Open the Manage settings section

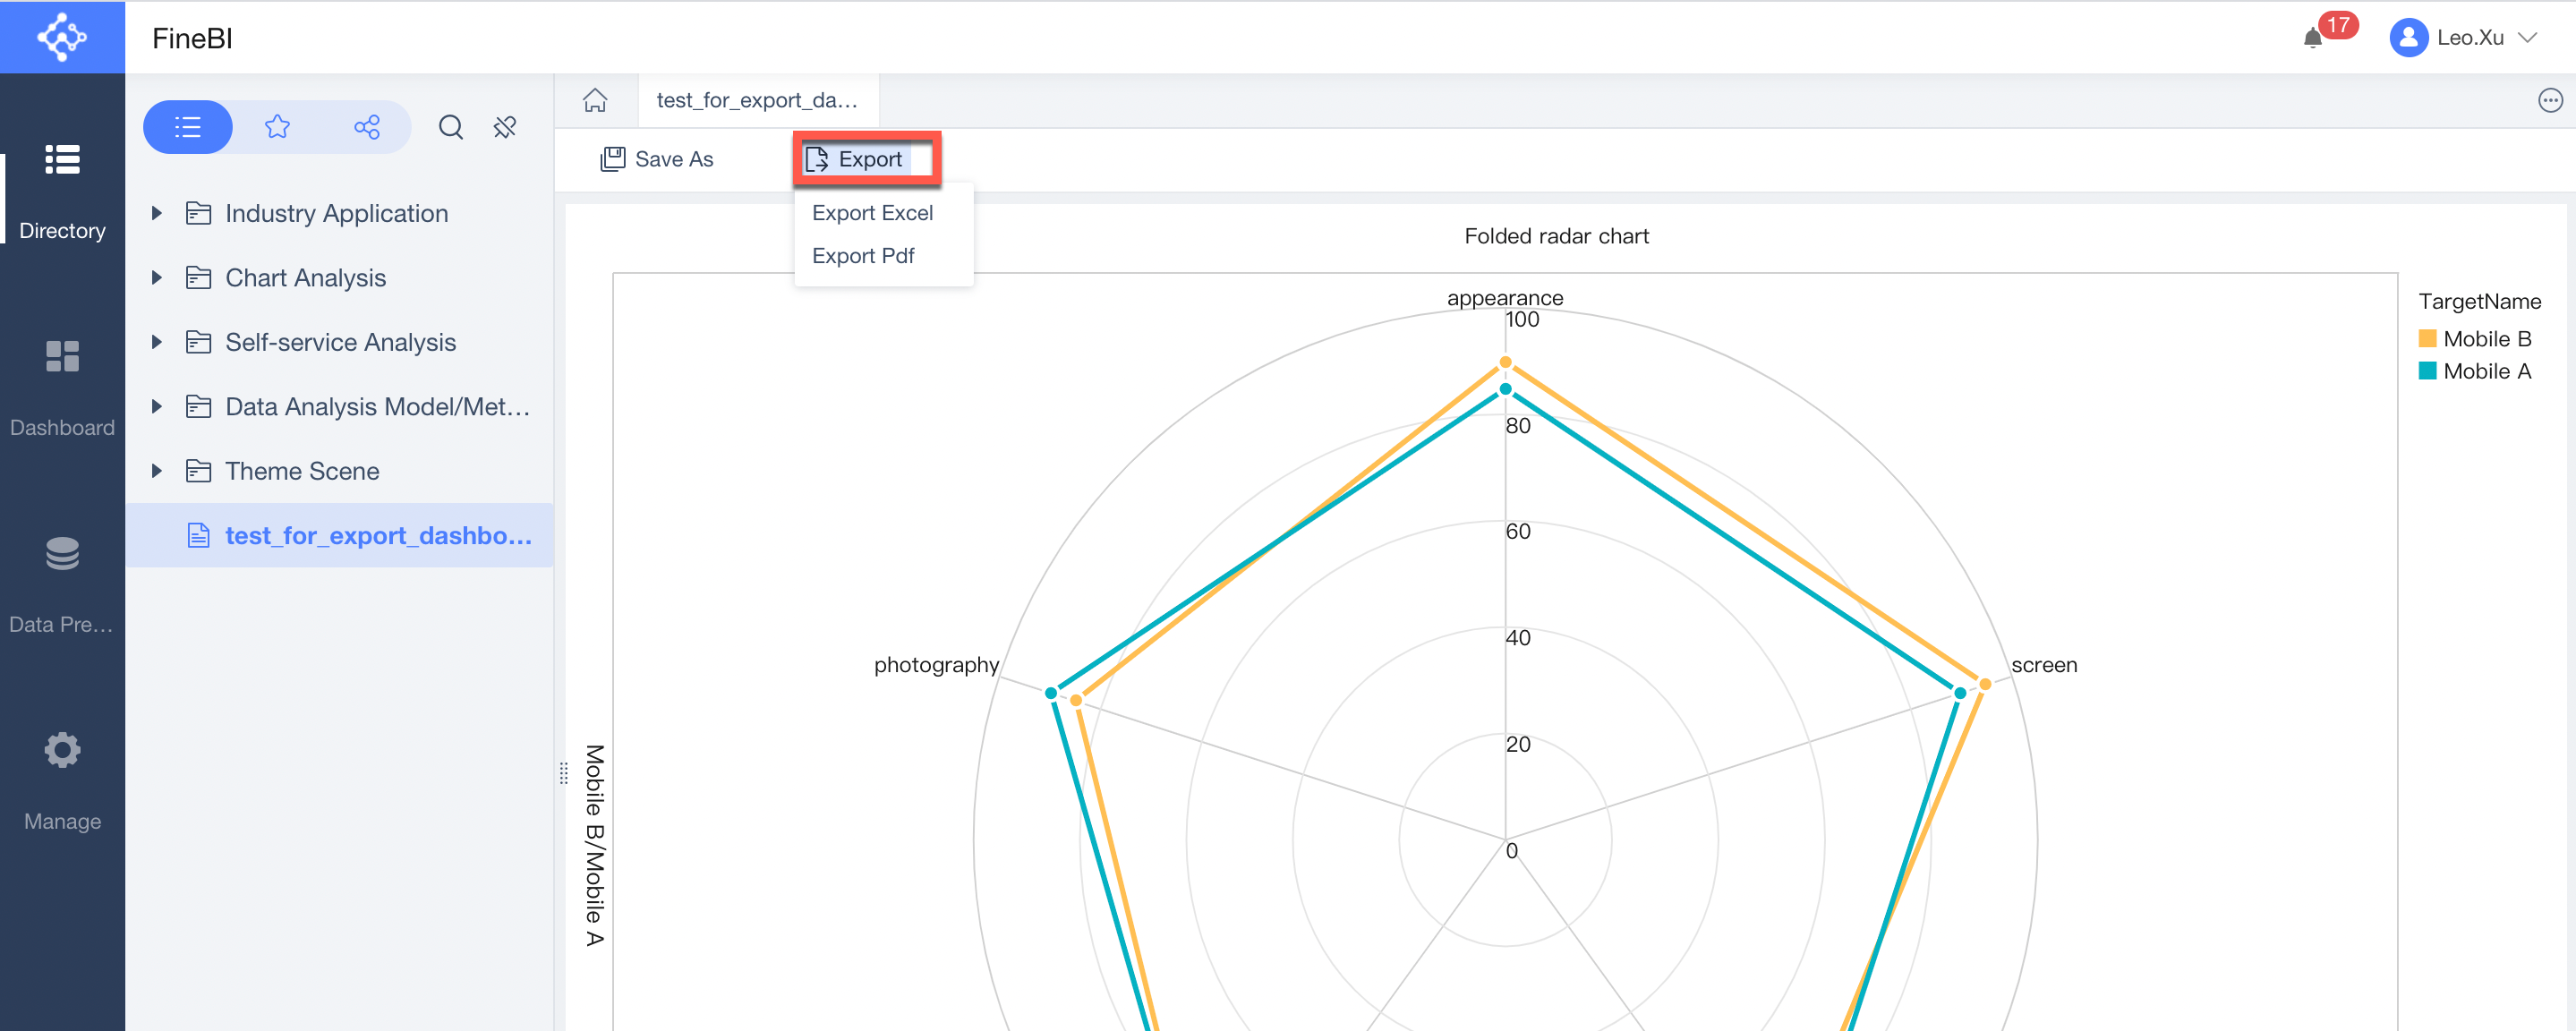pyautogui.click(x=62, y=750)
